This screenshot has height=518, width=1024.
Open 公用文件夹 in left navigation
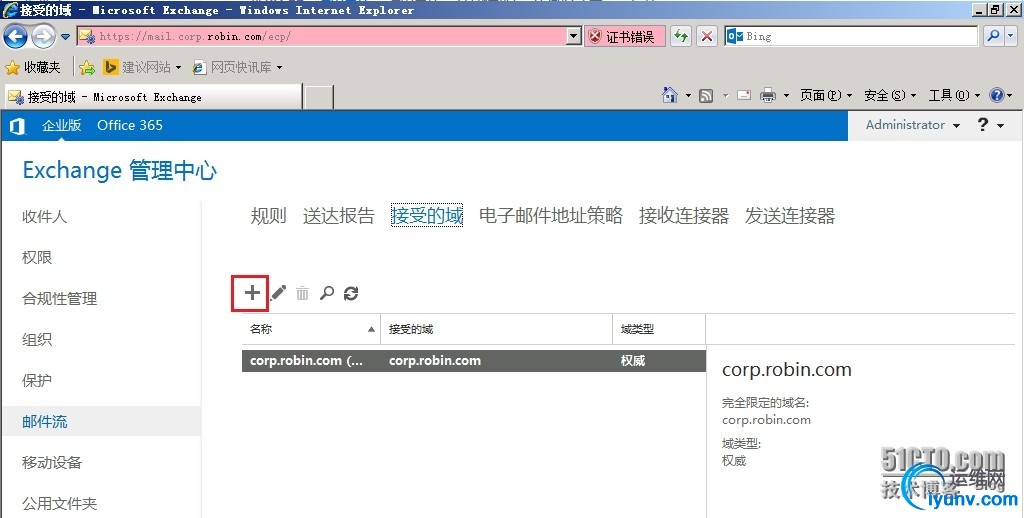pos(59,504)
